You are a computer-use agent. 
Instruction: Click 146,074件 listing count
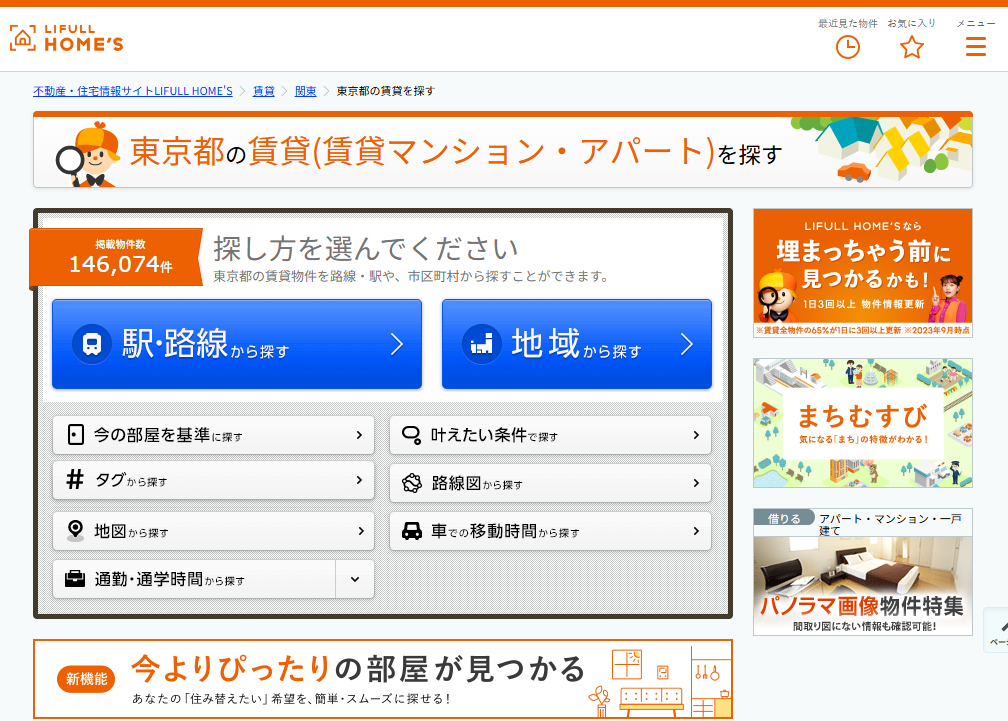121,264
